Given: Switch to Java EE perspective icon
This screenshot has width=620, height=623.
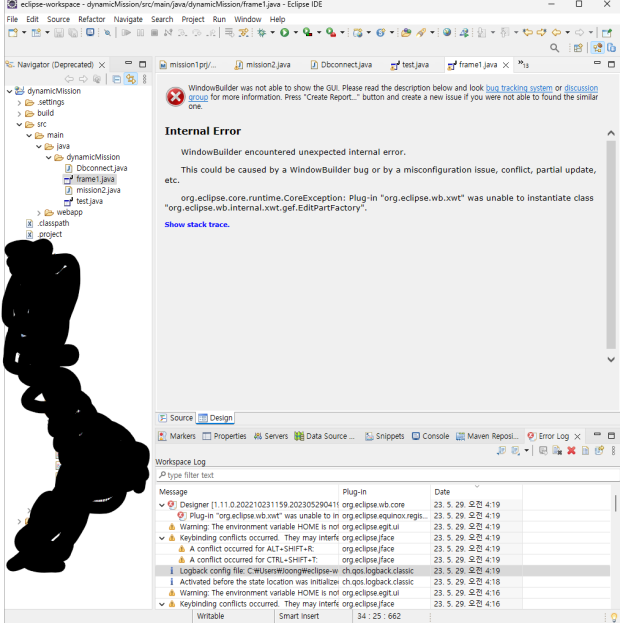Looking at the screenshot, I should tap(597, 48).
